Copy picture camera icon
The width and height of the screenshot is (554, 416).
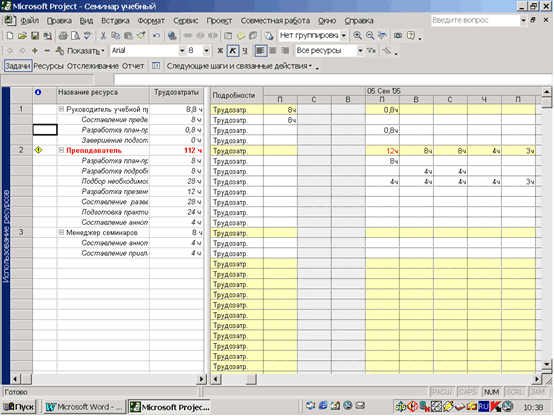tap(398, 36)
